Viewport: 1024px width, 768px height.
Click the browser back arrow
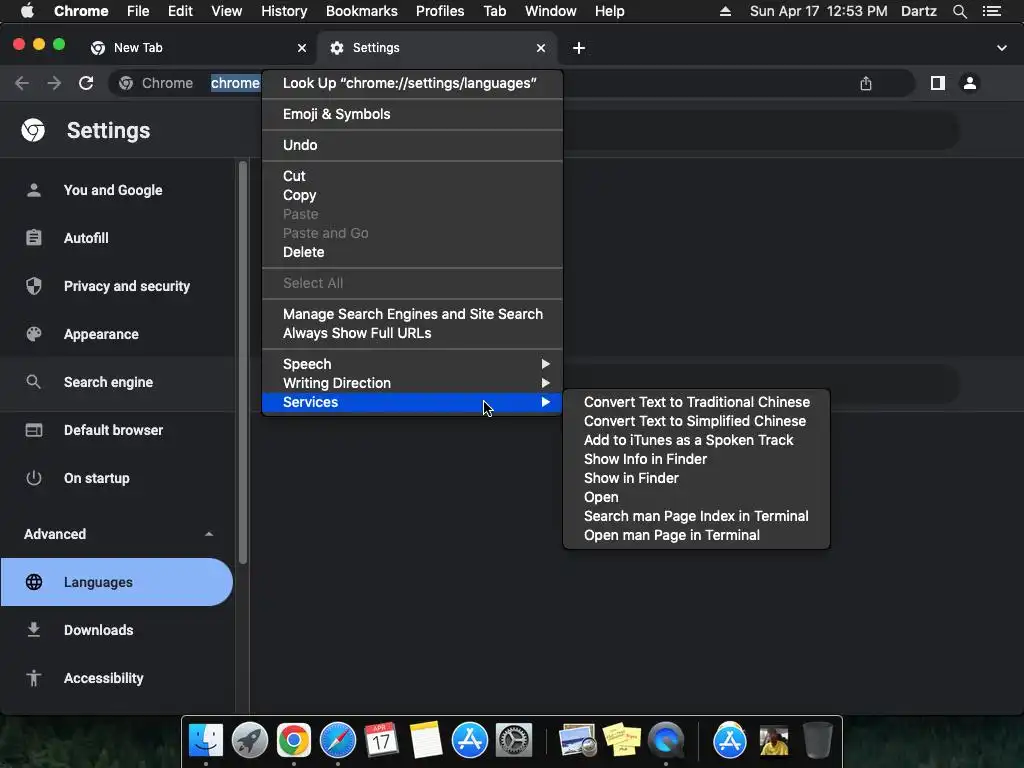tap(22, 83)
